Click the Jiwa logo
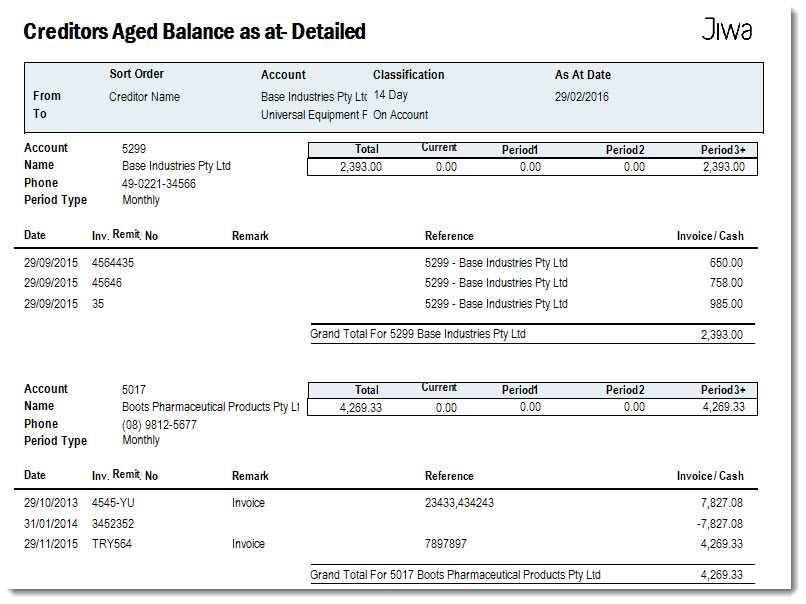806x604 pixels. pyautogui.click(x=726, y=29)
